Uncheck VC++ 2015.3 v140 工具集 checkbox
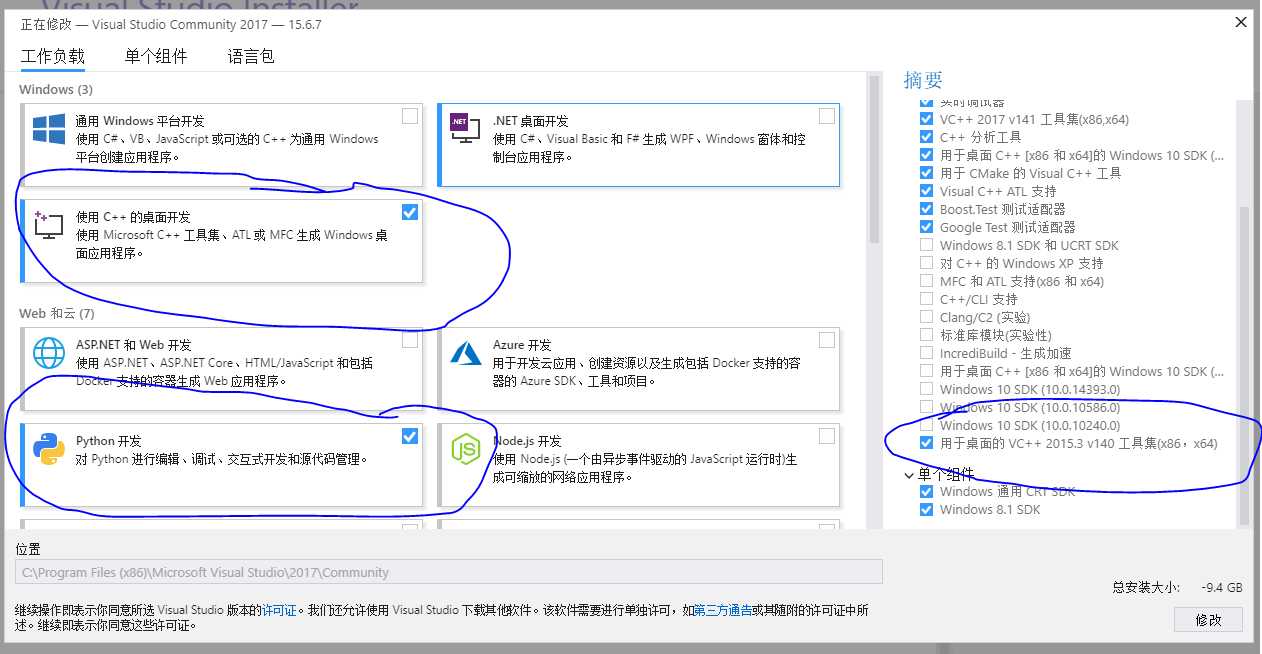1262x654 pixels. coord(926,443)
